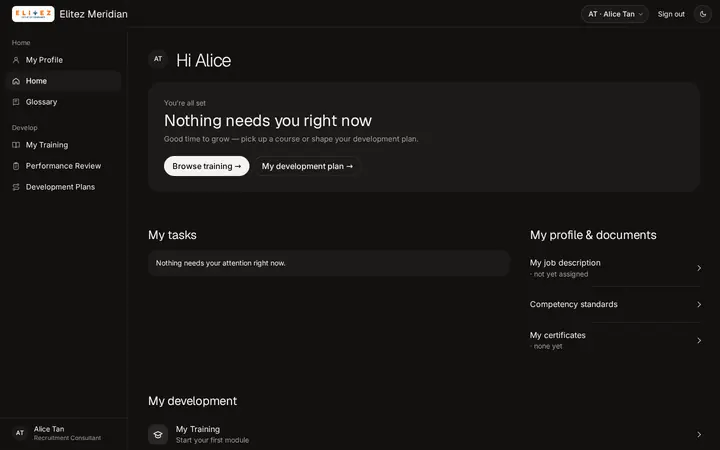Image resolution: width=720 pixels, height=450 pixels.
Task: Click the 'My development' section heading
Action: (192, 401)
